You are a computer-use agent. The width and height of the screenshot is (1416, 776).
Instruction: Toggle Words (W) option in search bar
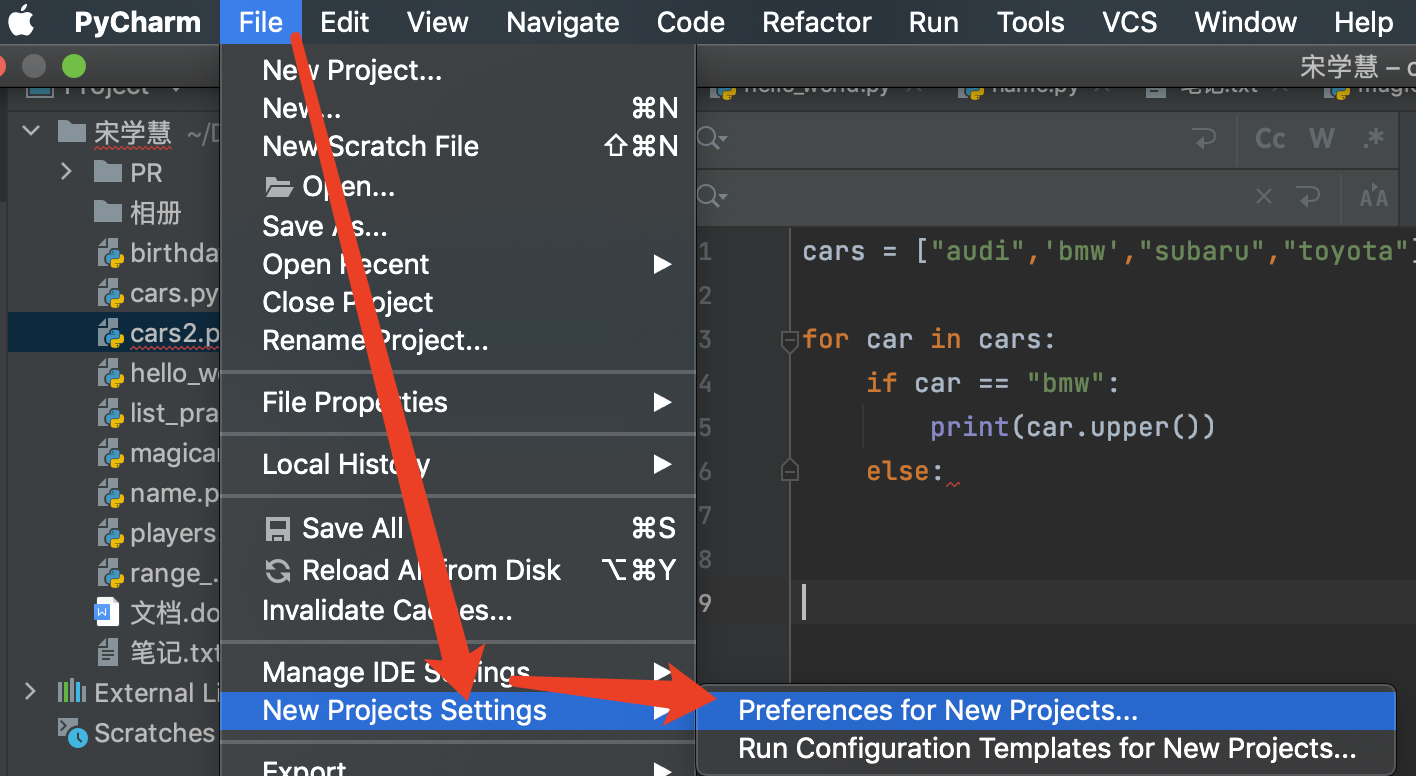[1322, 138]
